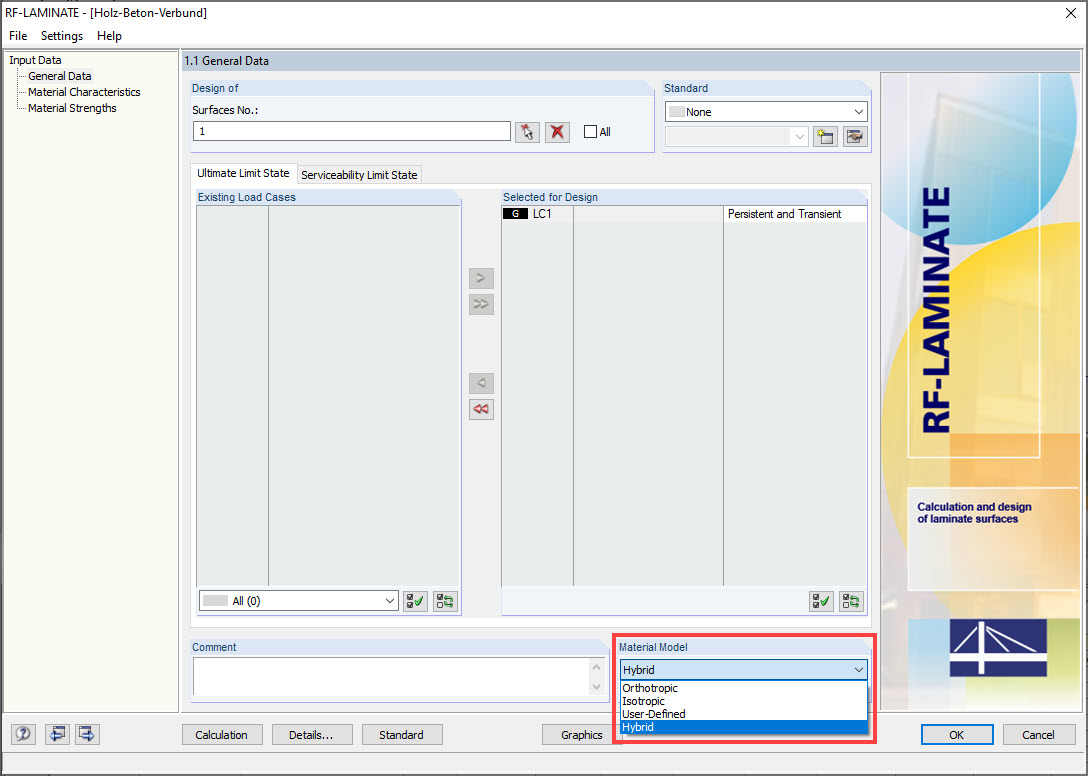Click the Persistent and Transient cell
The width and height of the screenshot is (1088, 776).
point(794,214)
